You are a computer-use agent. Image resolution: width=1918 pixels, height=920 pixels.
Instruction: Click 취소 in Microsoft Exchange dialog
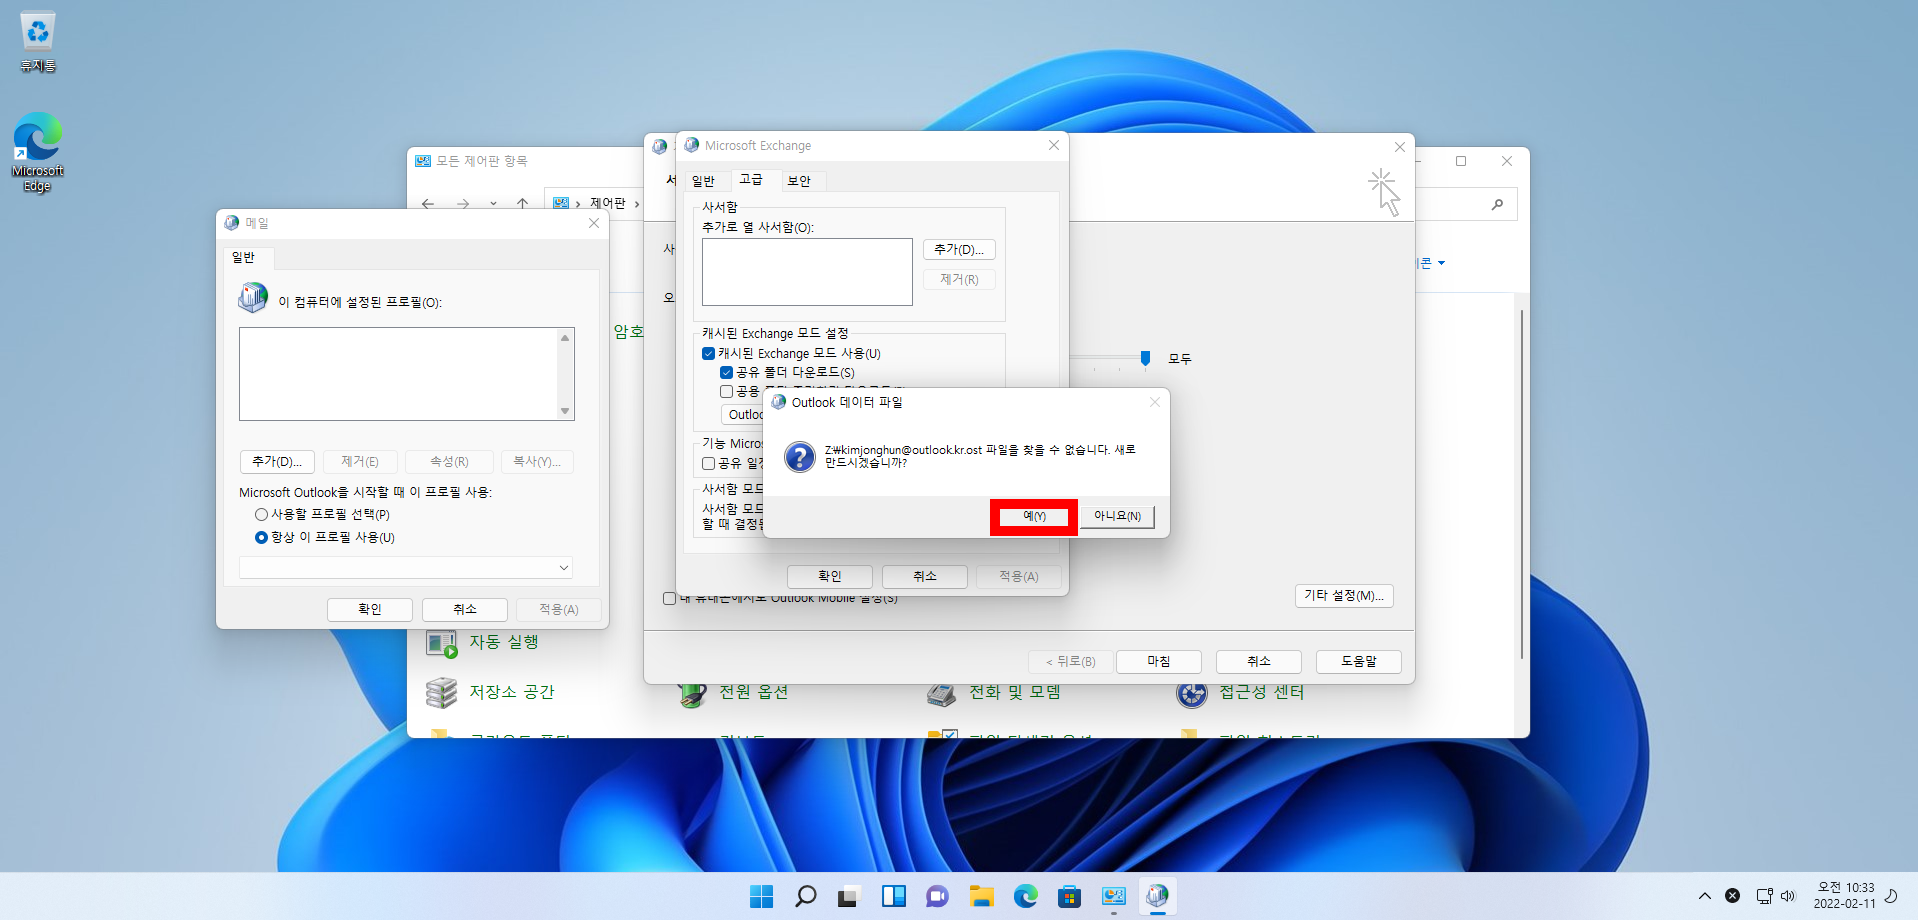pos(925,577)
